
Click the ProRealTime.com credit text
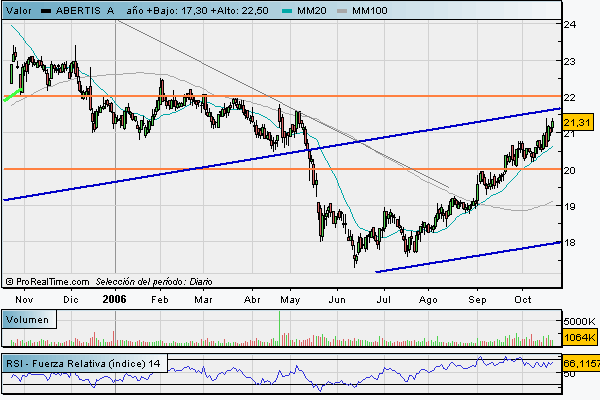52,282
